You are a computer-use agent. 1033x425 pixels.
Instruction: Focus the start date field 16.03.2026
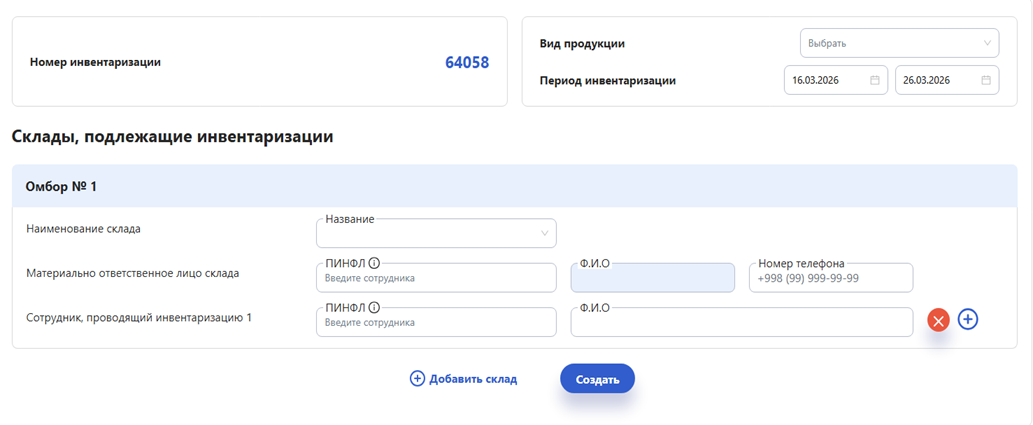826,80
